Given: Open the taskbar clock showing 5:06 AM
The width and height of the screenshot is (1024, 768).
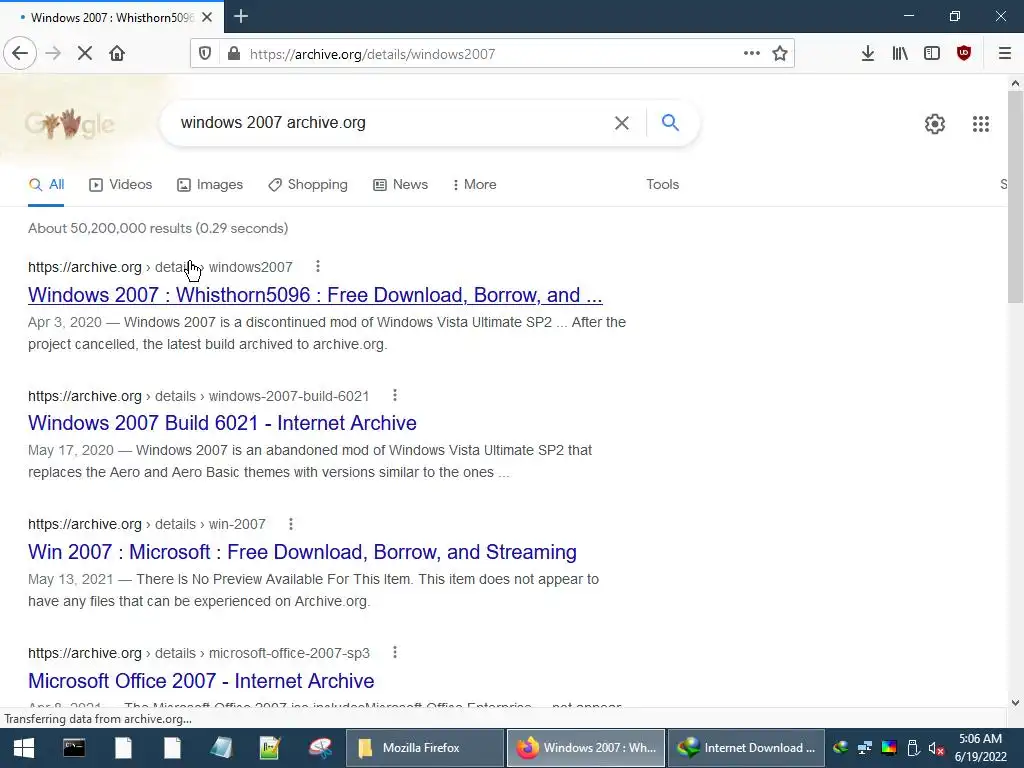Looking at the screenshot, I should 980,748.
